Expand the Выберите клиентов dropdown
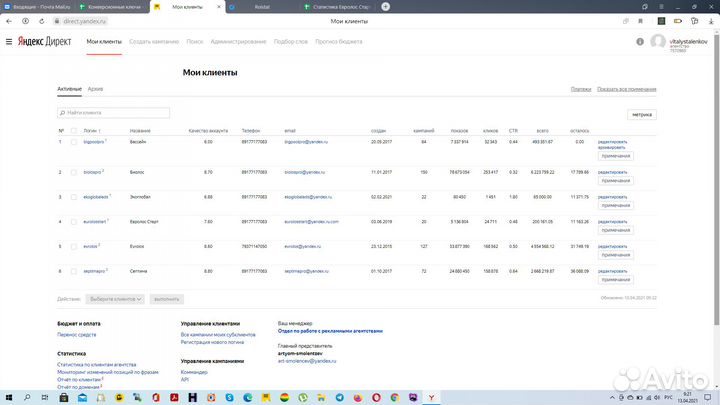The width and height of the screenshot is (720, 405). [116, 298]
